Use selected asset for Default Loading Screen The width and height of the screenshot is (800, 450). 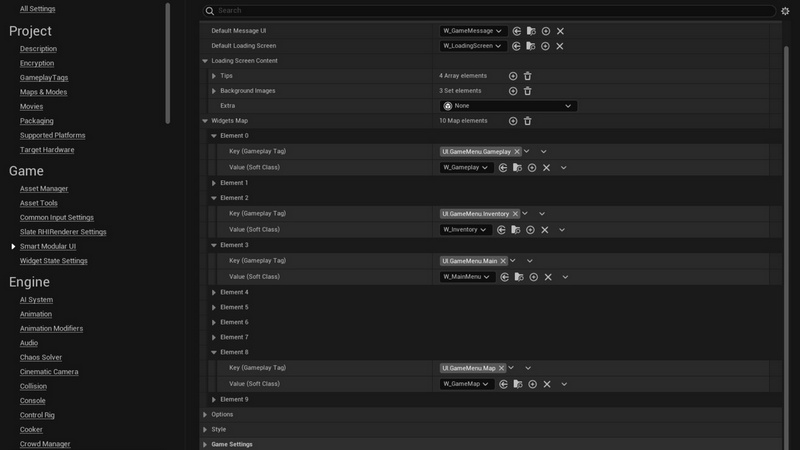point(517,46)
